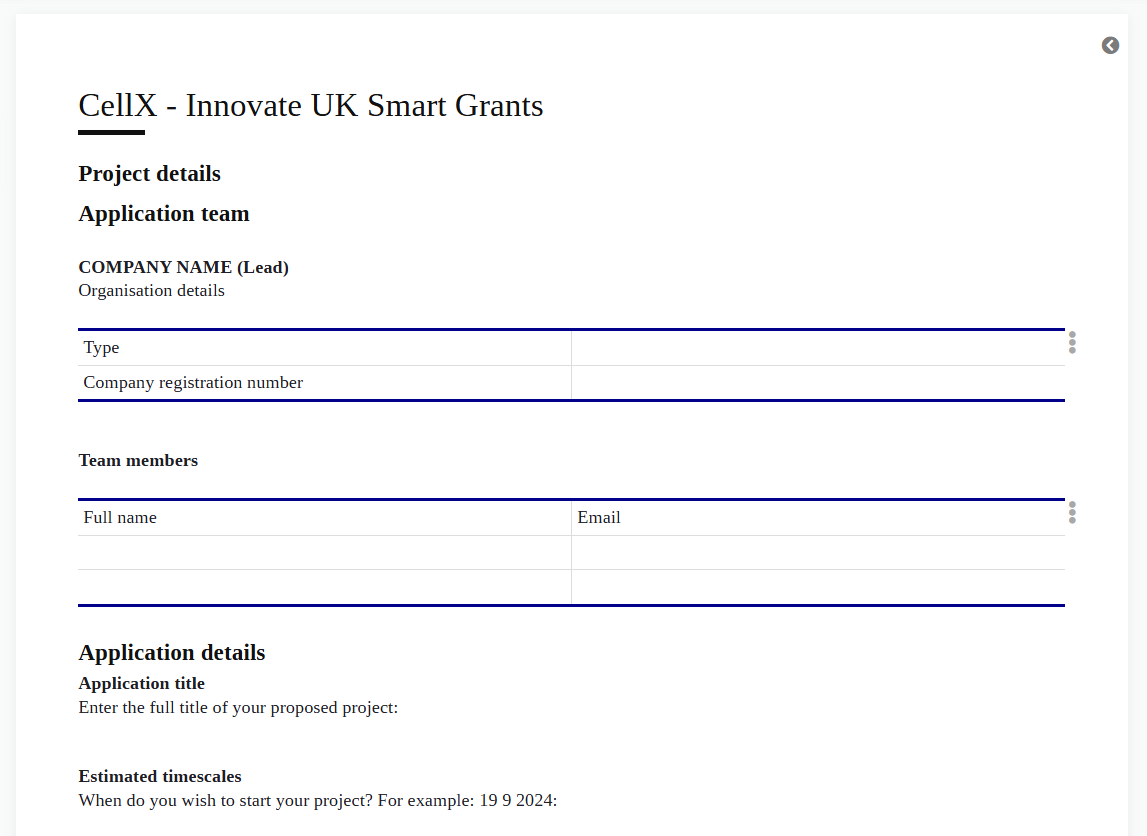
Task: Click the Email column header
Action: 817,518
